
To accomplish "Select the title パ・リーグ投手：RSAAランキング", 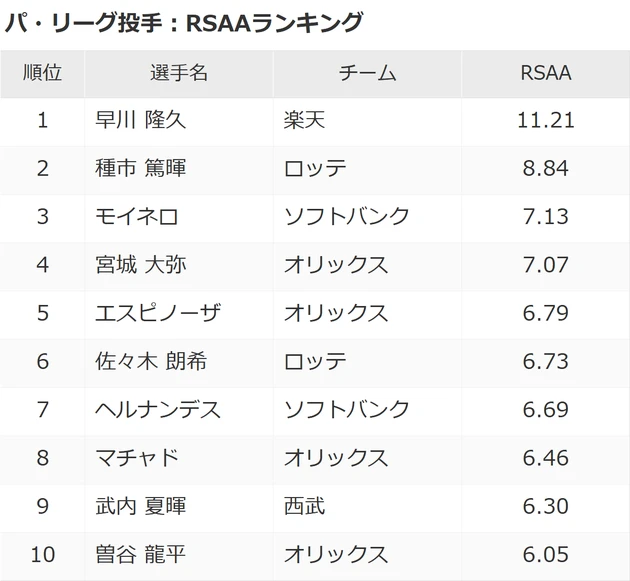I will click(183, 21).
